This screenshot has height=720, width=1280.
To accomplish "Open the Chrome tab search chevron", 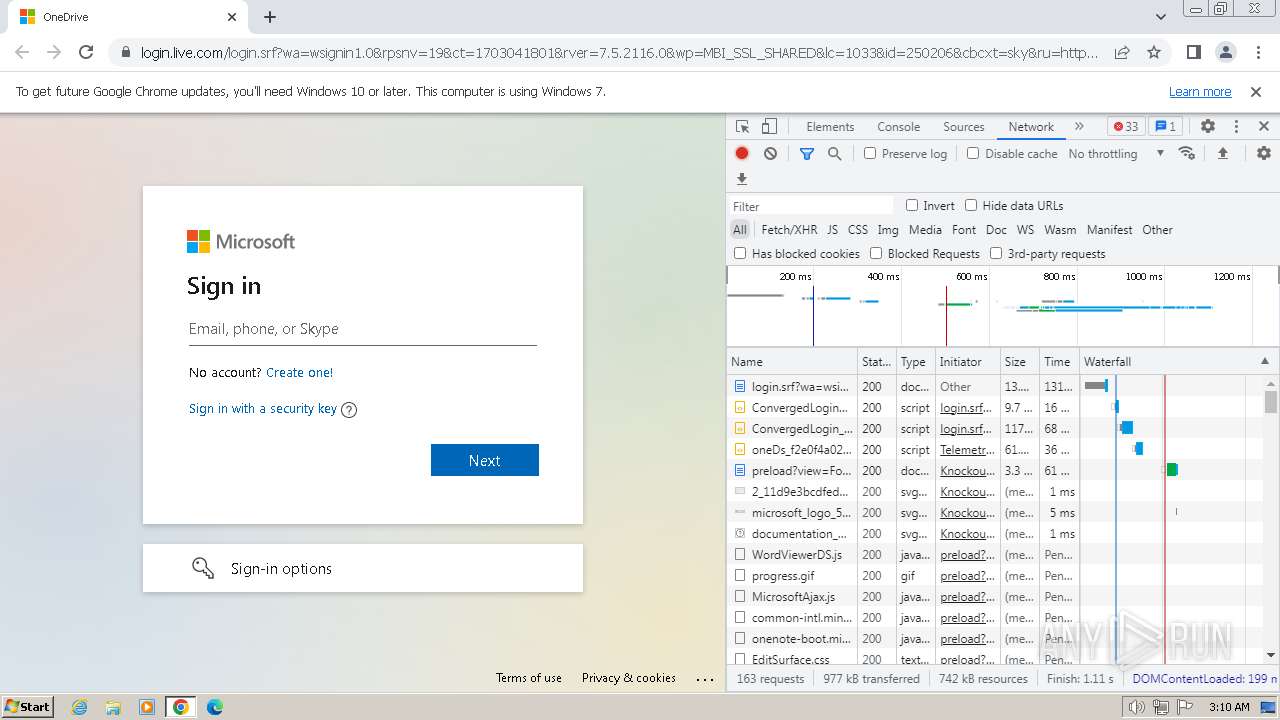I will (x=1161, y=17).
